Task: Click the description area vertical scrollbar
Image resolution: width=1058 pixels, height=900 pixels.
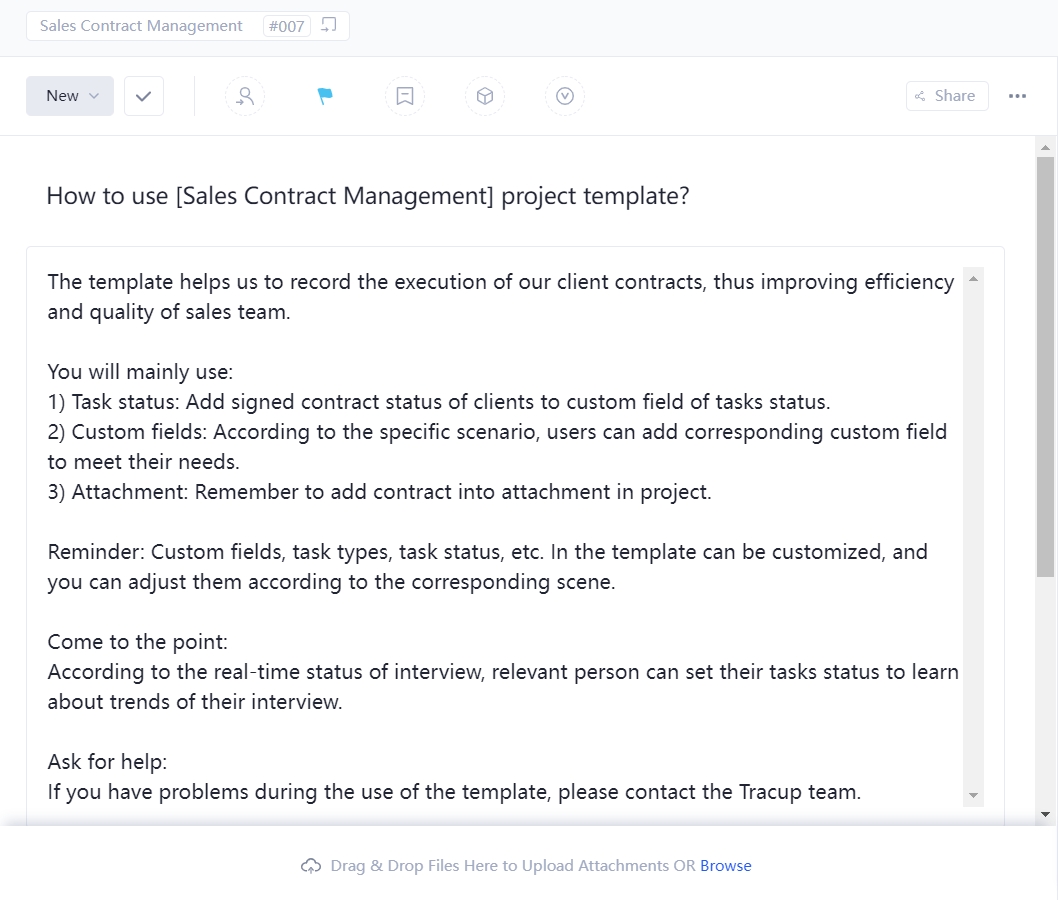Action: tap(974, 530)
